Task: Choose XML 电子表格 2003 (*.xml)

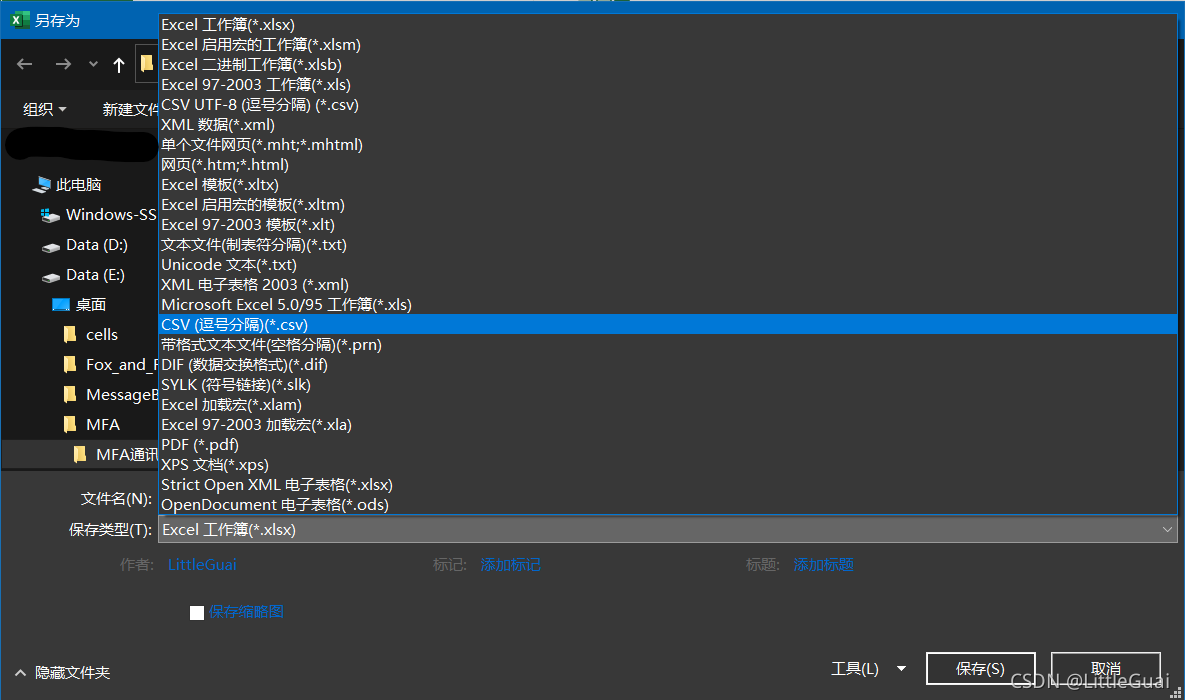Action: (668, 285)
